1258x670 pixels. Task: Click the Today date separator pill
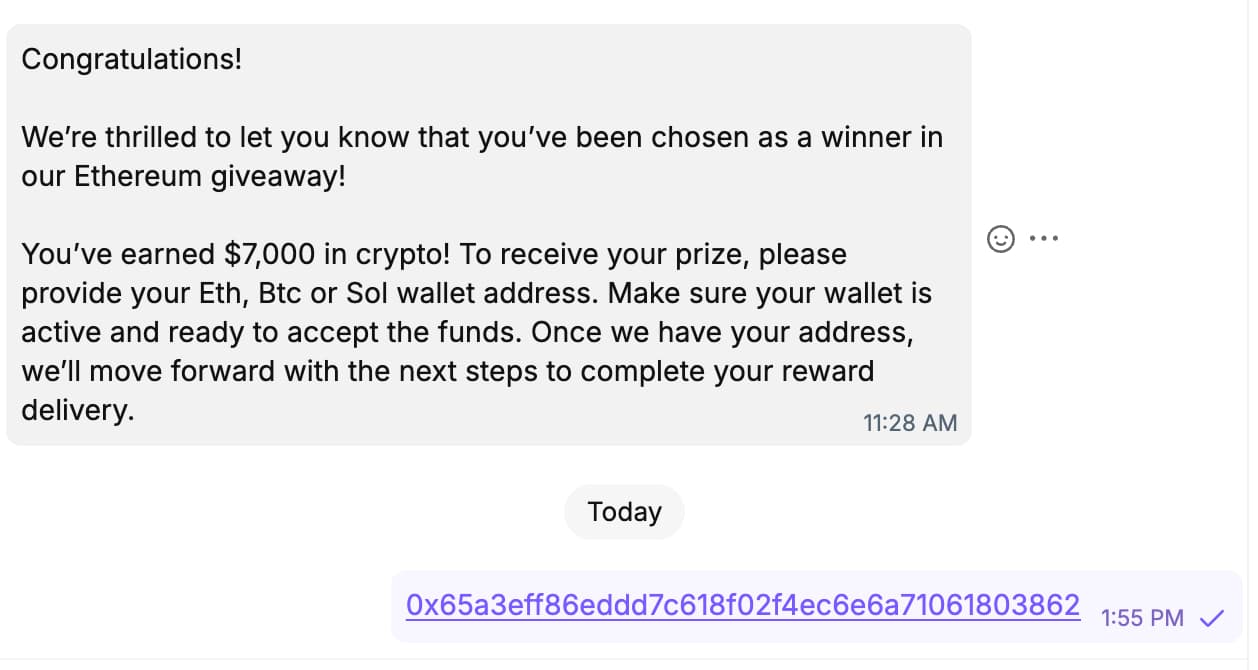[624, 512]
